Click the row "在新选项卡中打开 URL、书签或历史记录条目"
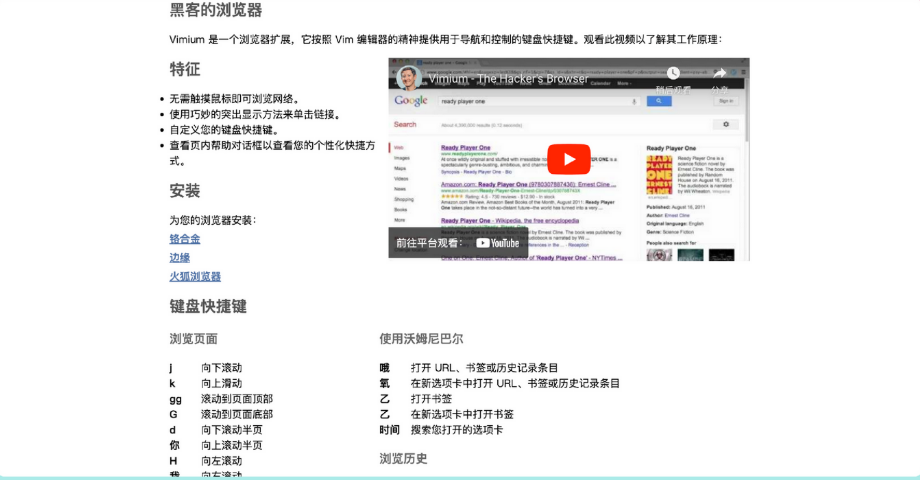 pyautogui.click(x=515, y=383)
